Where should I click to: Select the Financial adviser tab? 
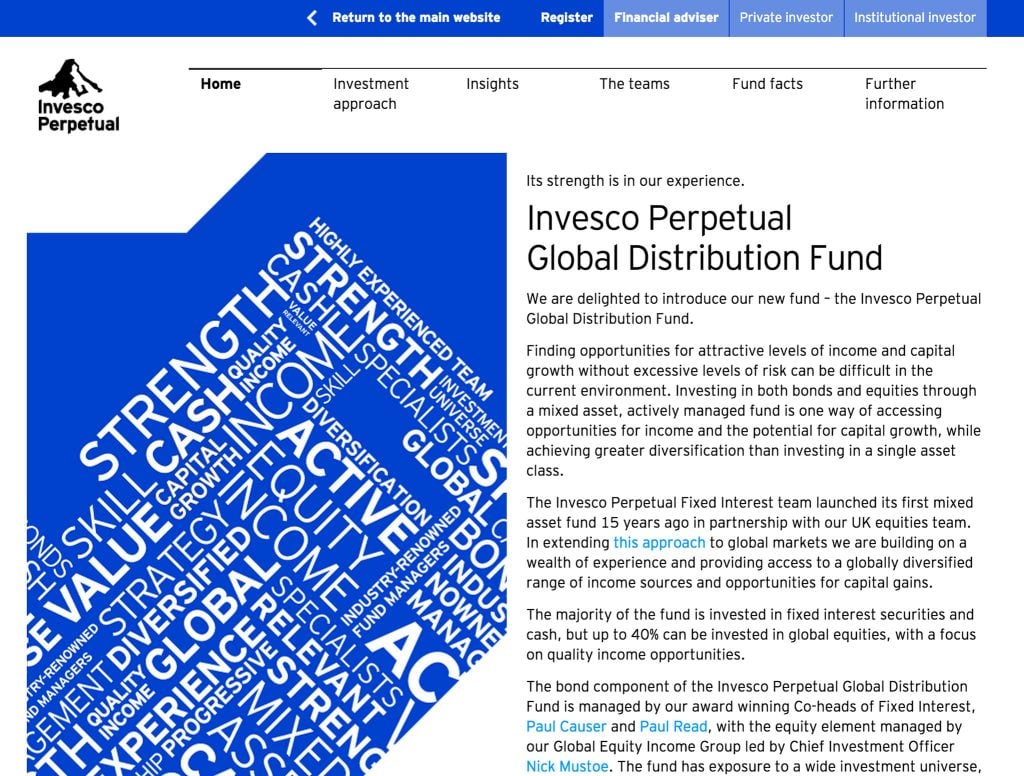click(666, 18)
